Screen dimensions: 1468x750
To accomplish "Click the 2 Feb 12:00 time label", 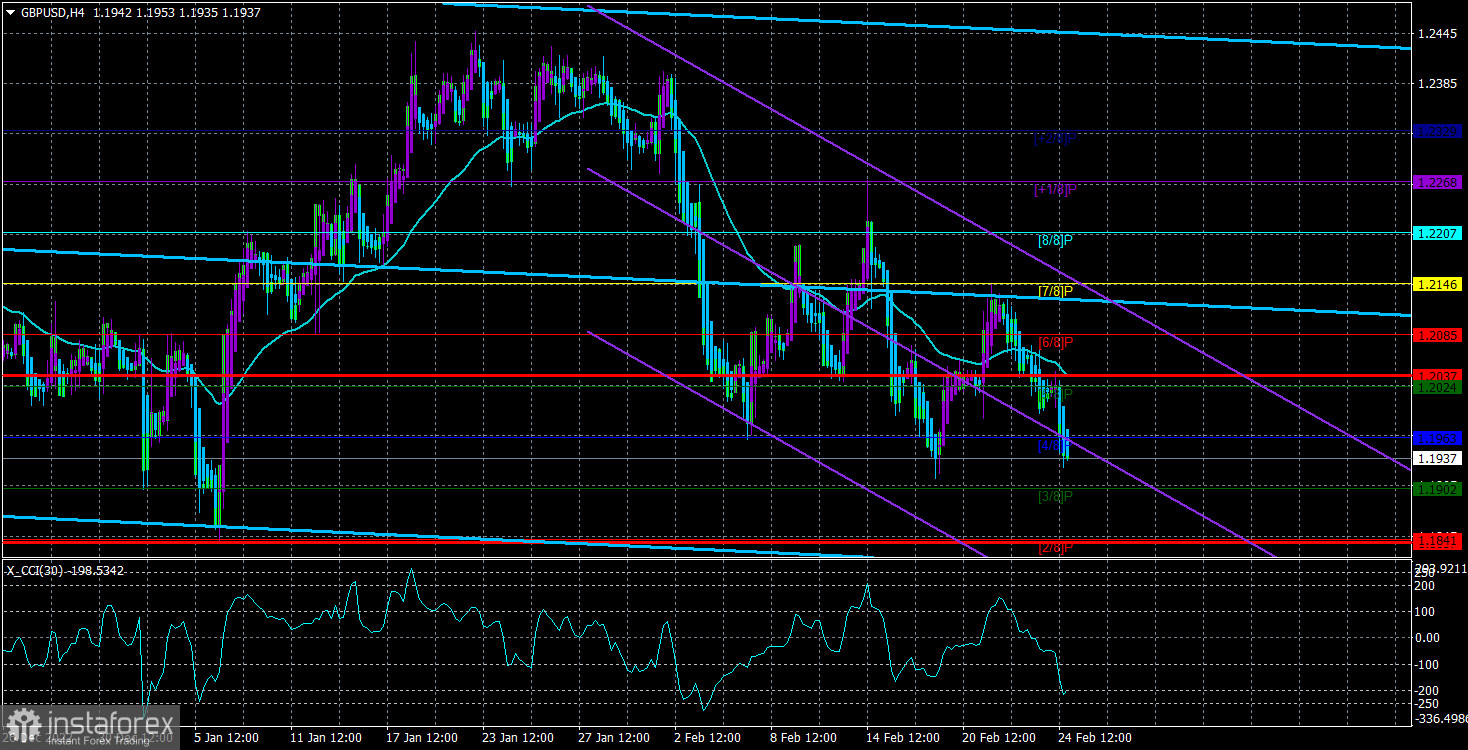I will click(x=708, y=738).
